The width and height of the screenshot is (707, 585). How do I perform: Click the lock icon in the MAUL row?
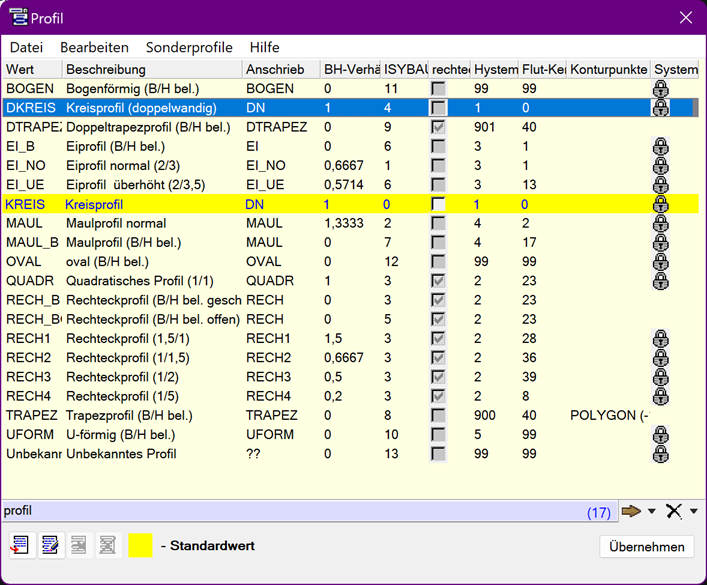660,223
